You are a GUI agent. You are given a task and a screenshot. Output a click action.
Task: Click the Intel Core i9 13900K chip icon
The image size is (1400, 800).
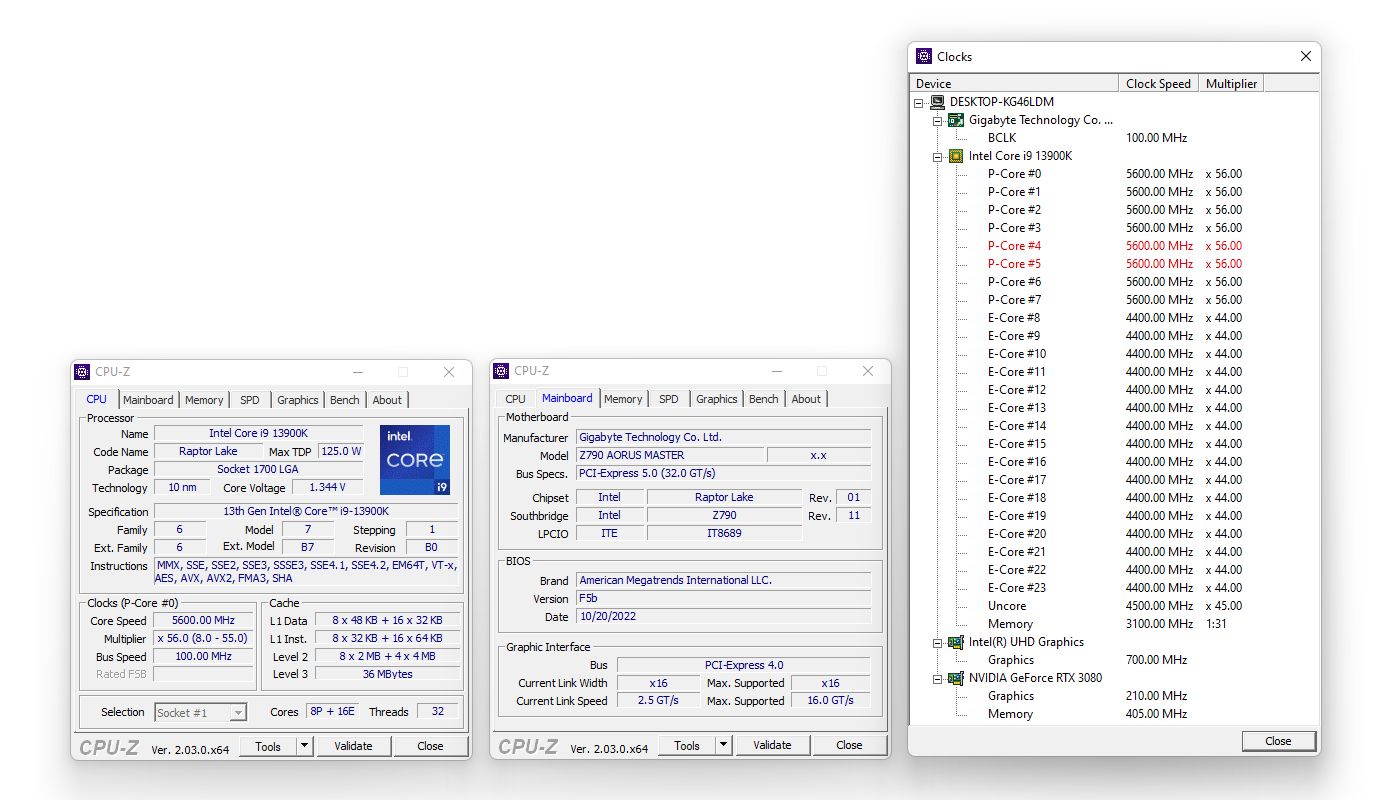(956, 156)
